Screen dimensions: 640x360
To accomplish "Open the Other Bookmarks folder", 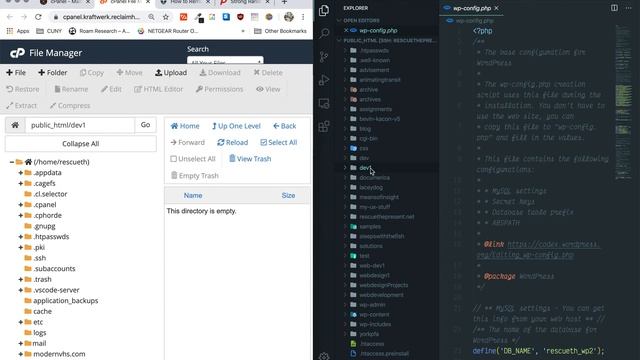I will click(280, 31).
